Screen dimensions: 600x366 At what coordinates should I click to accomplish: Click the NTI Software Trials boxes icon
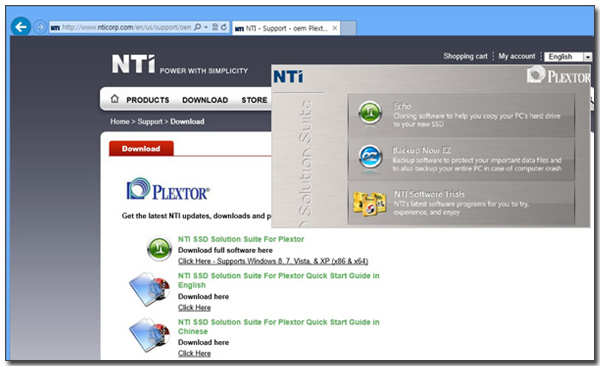(x=369, y=203)
